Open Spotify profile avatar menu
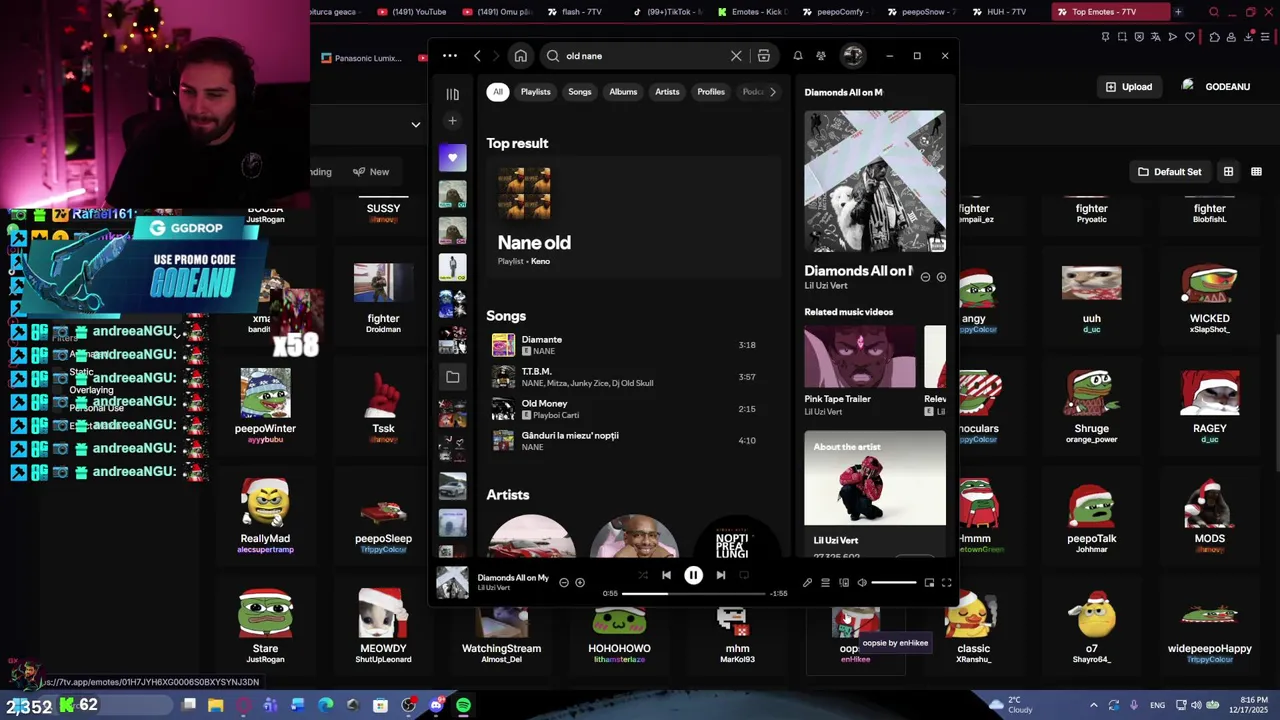The height and width of the screenshot is (720, 1280). pyautogui.click(x=853, y=56)
